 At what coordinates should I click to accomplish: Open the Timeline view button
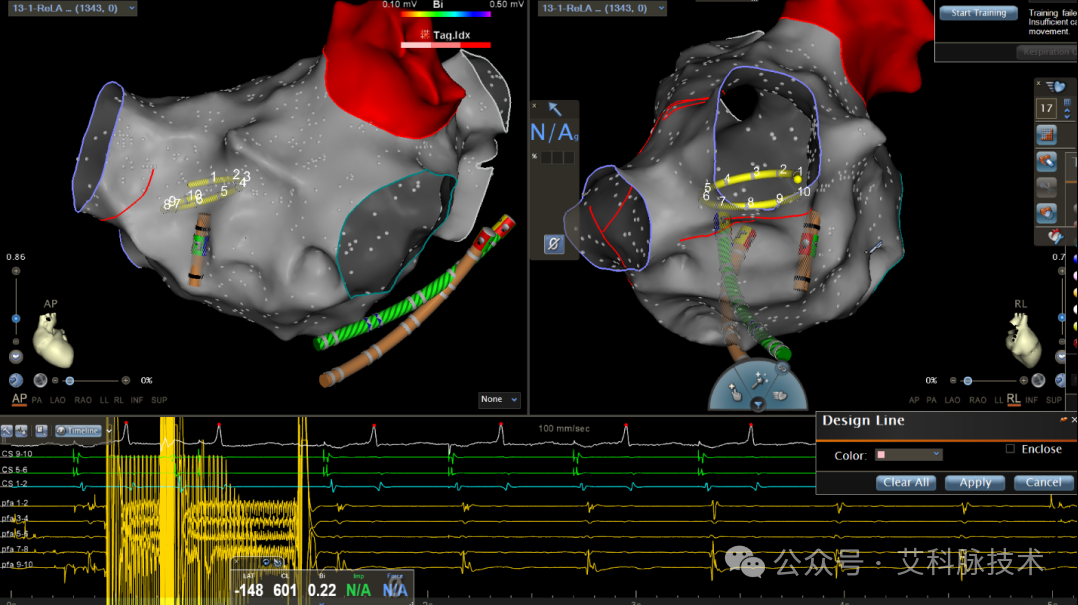[x=78, y=430]
